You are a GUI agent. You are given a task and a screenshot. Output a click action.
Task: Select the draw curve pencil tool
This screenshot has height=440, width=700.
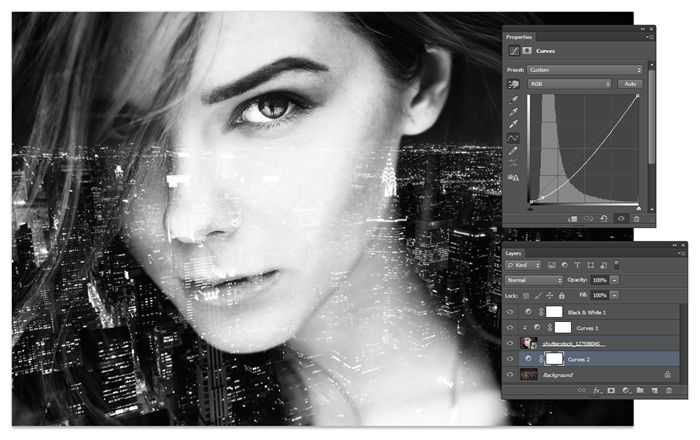pos(514,151)
